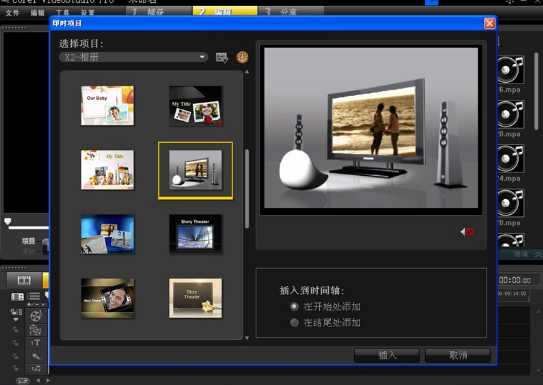Viewport: 543px width, 385px height.
Task: Click the muted speaker icon under preview
Action: (x=466, y=232)
